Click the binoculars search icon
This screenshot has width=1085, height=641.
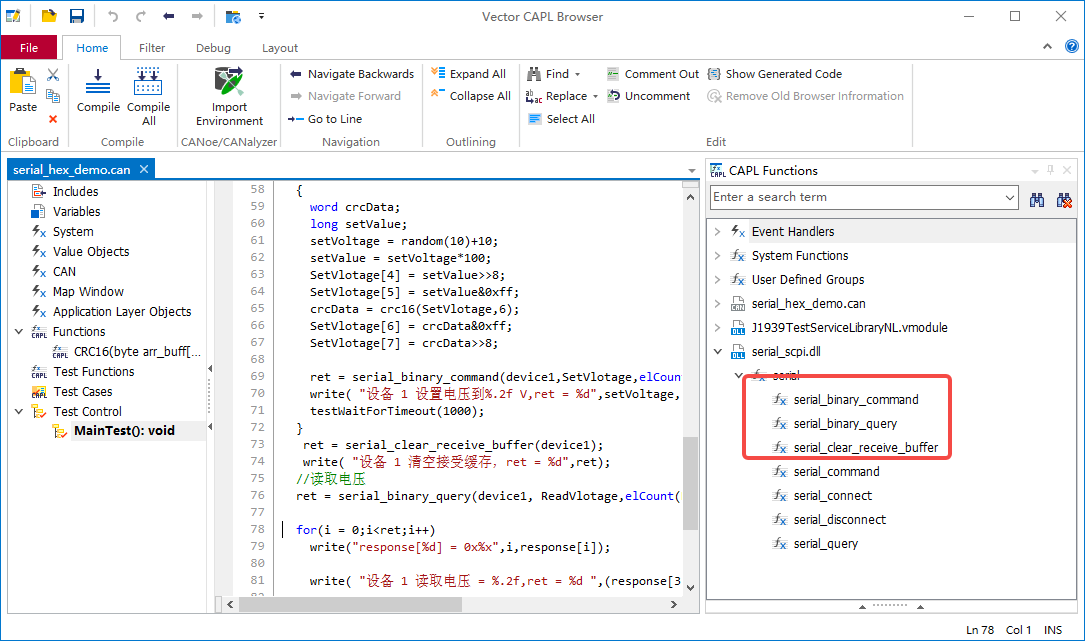1037,200
